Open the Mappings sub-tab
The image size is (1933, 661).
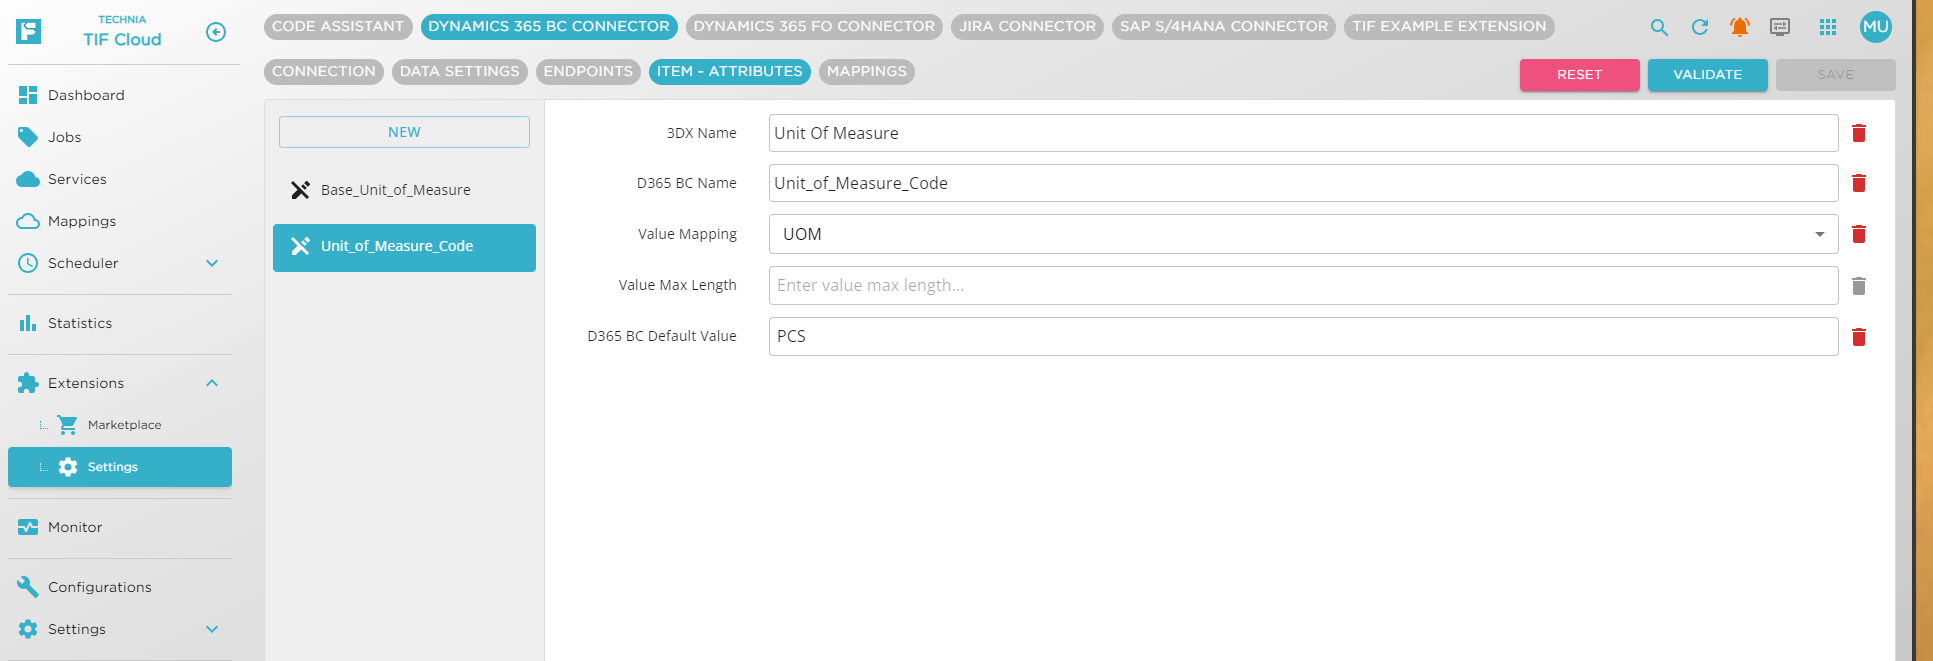point(866,72)
